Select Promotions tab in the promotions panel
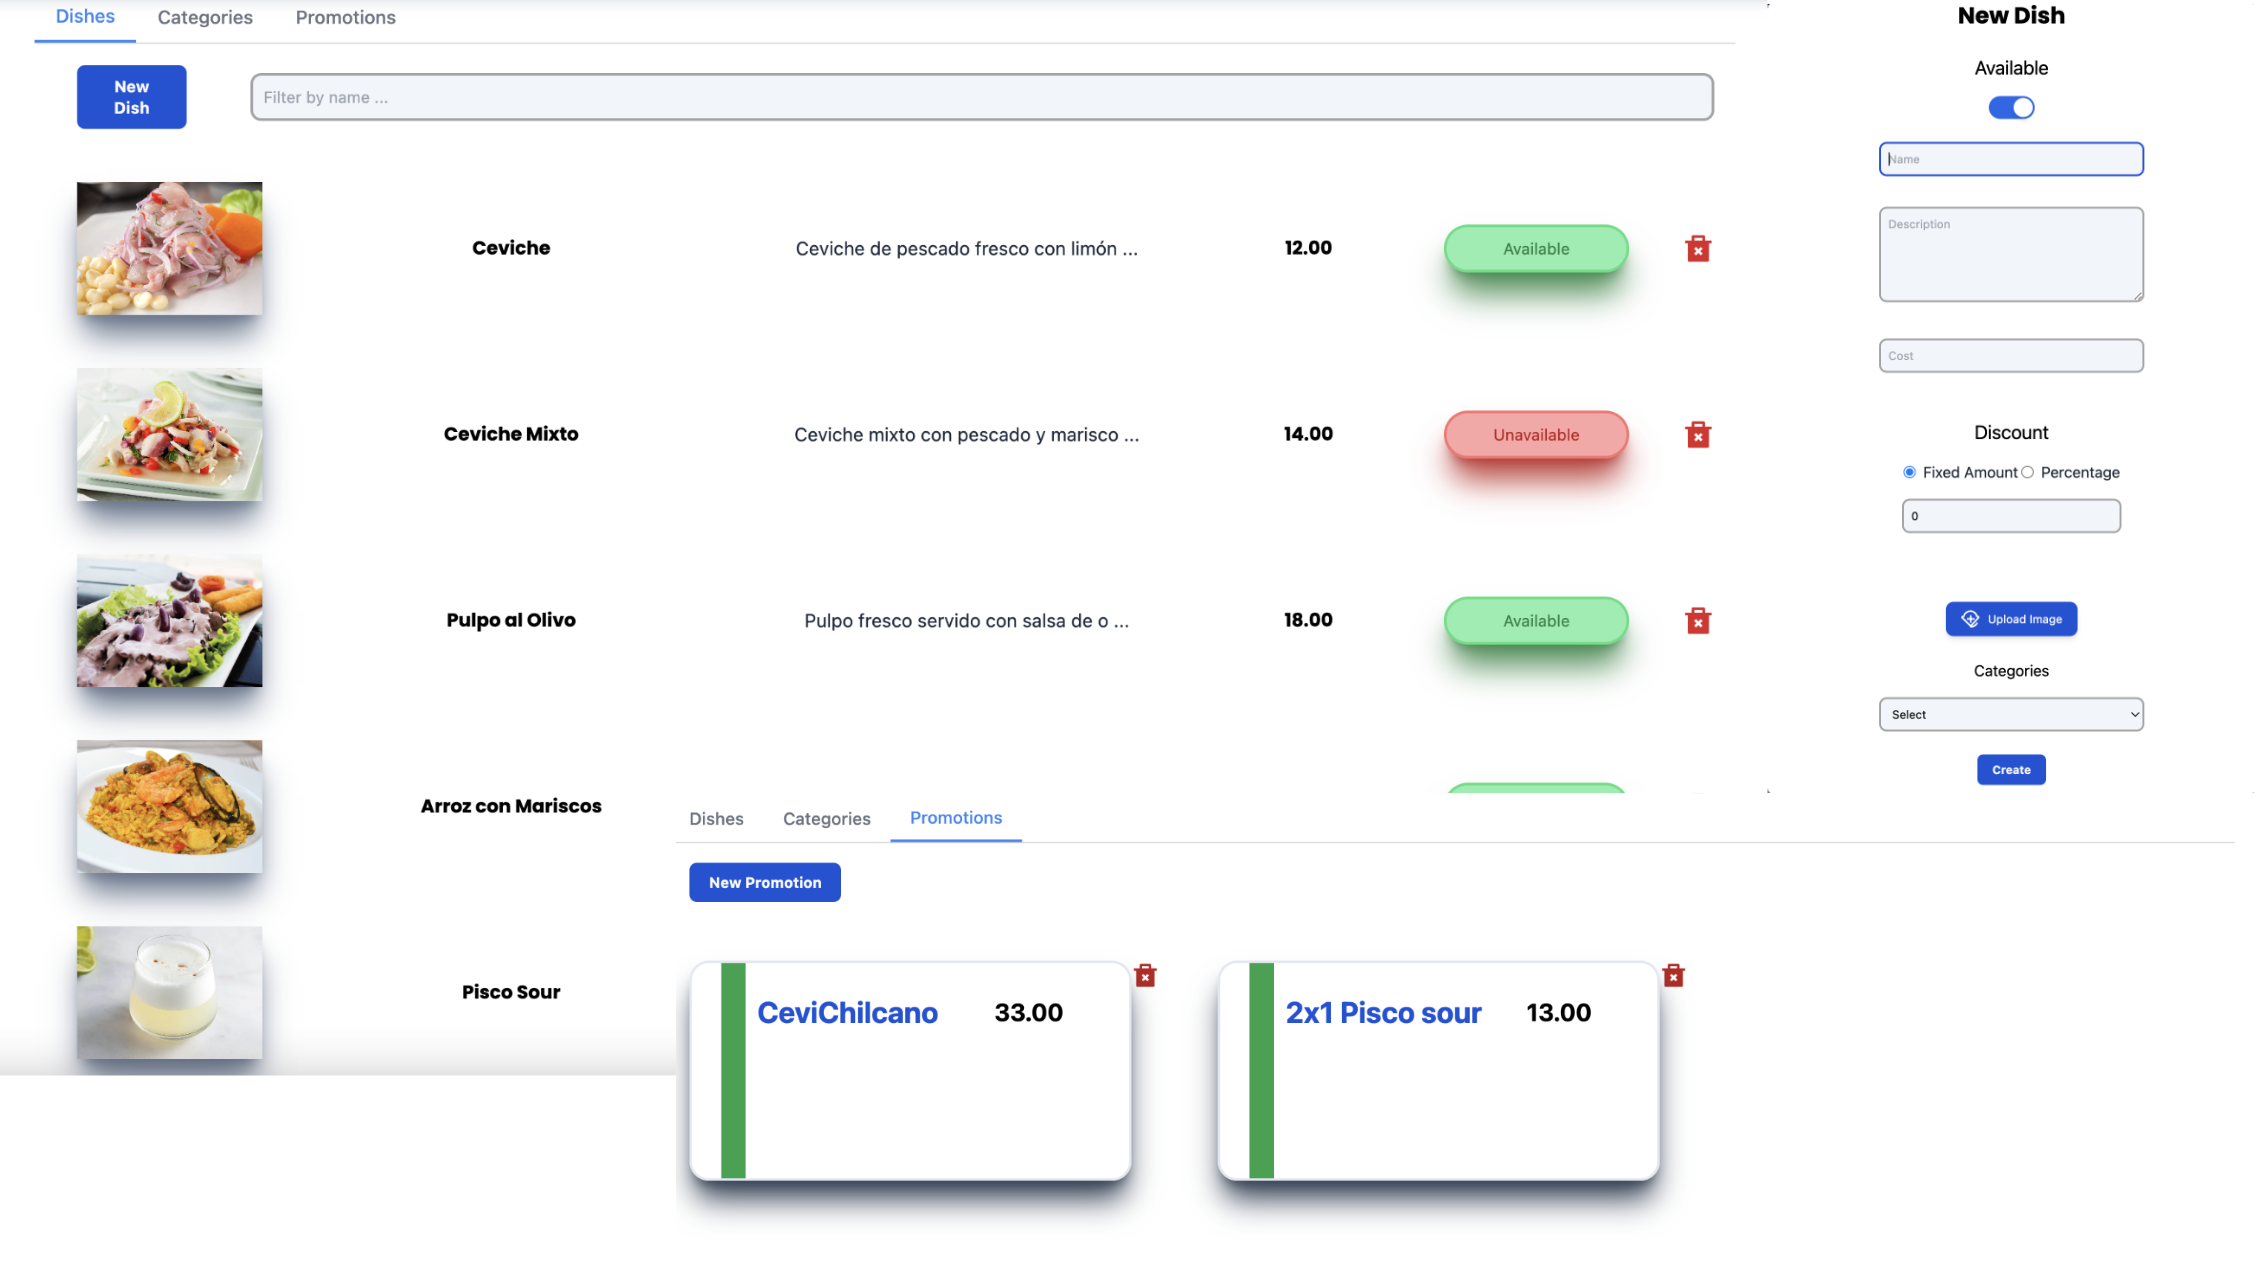2254x1262 pixels. coord(956,817)
